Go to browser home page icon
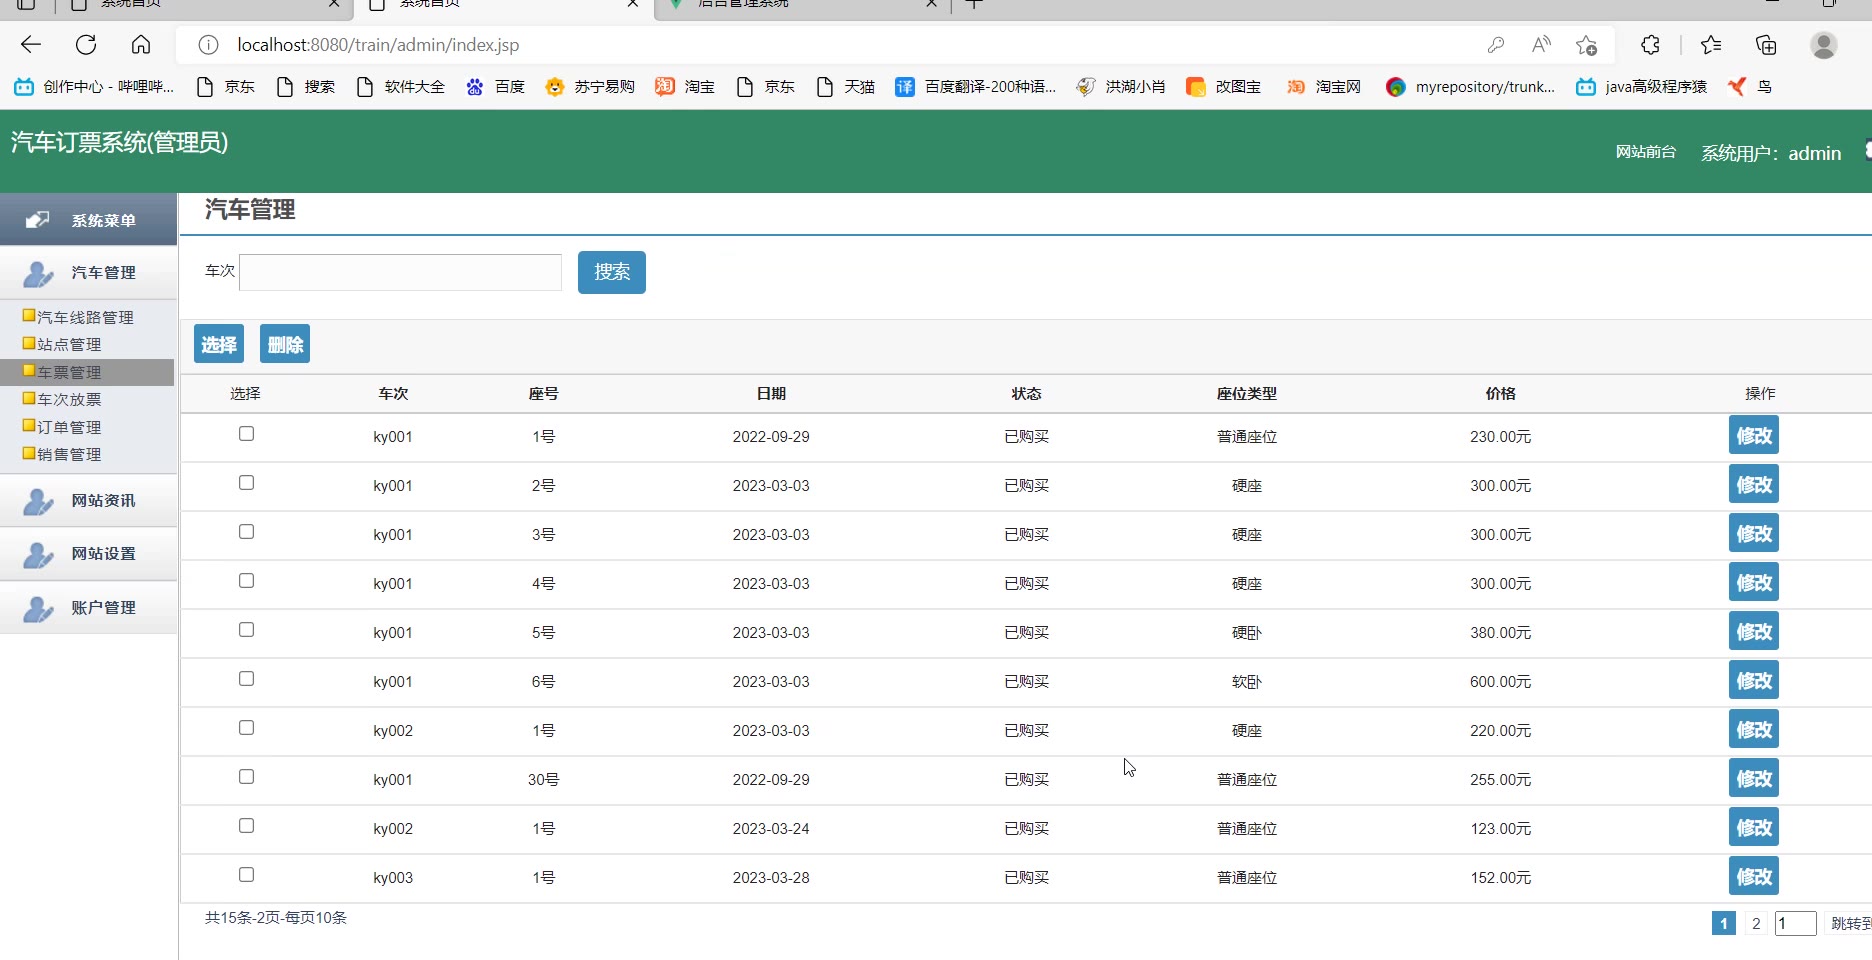The width and height of the screenshot is (1872, 960). click(x=141, y=45)
